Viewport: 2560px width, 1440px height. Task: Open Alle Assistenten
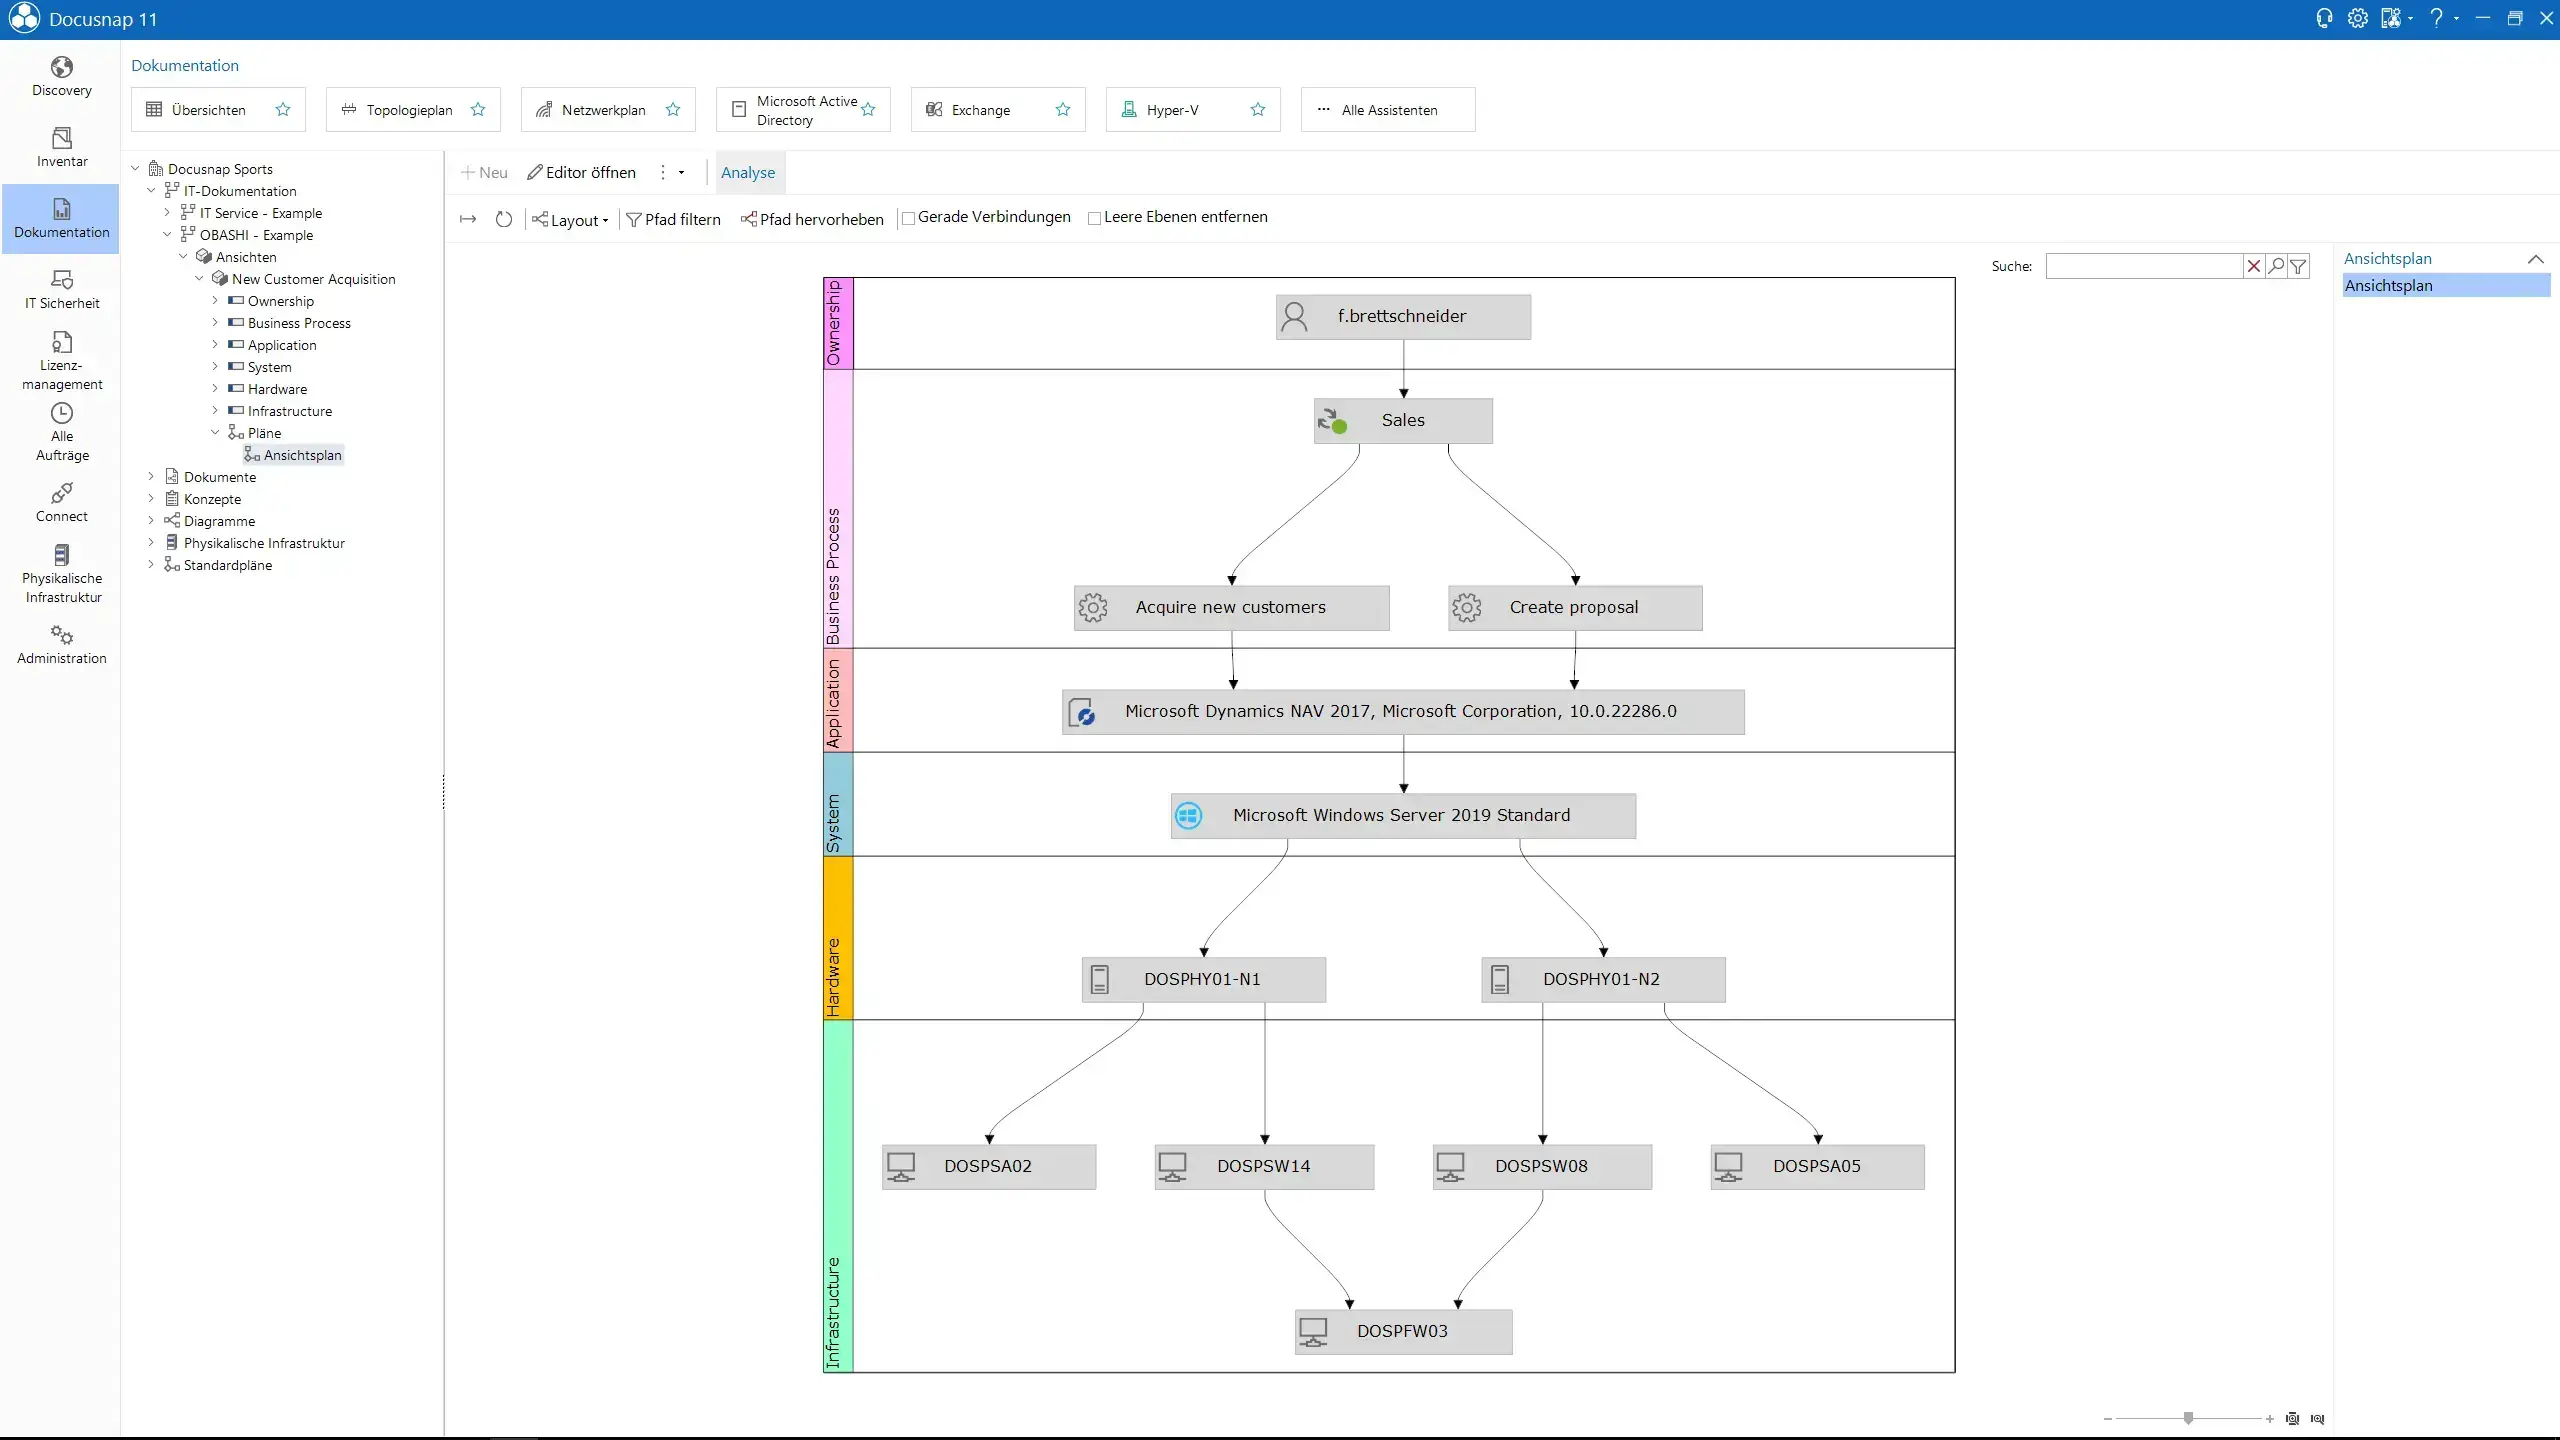click(x=1388, y=110)
